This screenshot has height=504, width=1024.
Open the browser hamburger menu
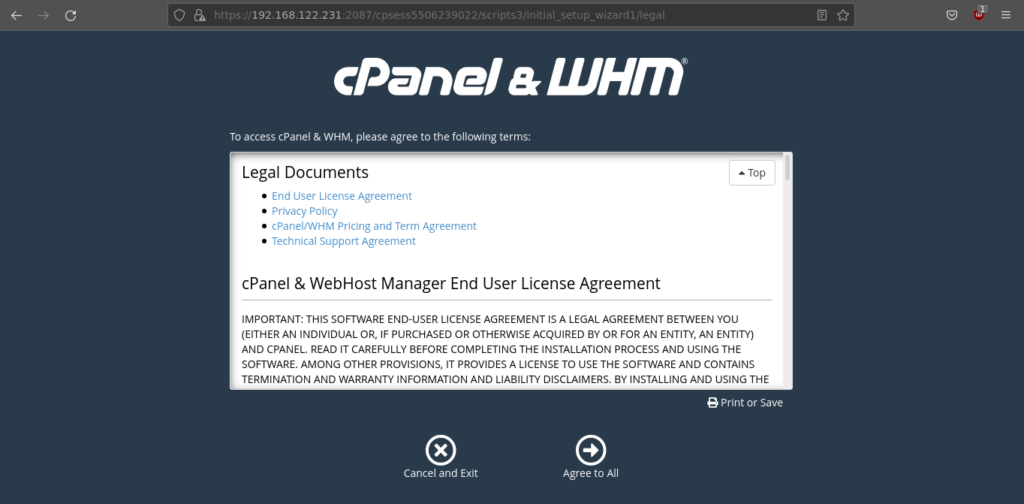[x=1006, y=15]
